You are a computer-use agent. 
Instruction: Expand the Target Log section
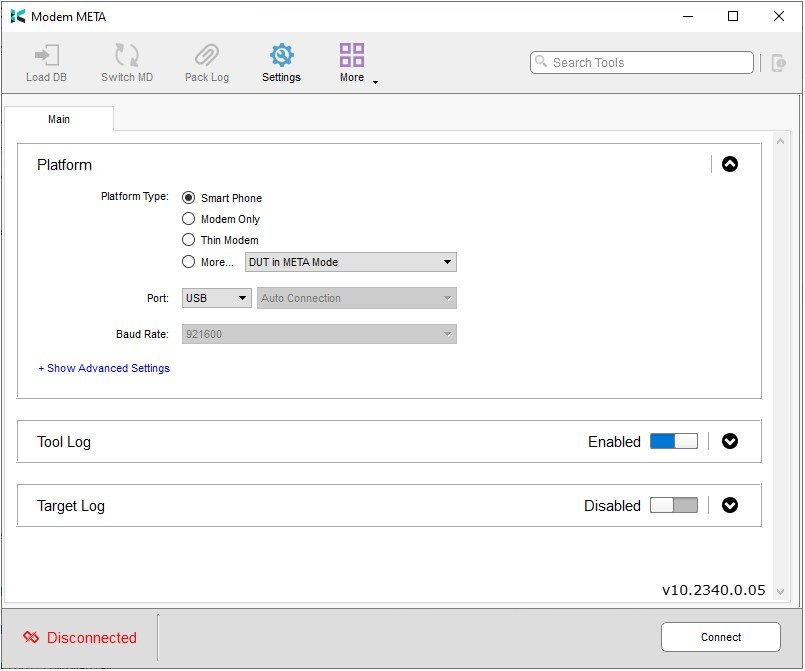click(x=730, y=505)
